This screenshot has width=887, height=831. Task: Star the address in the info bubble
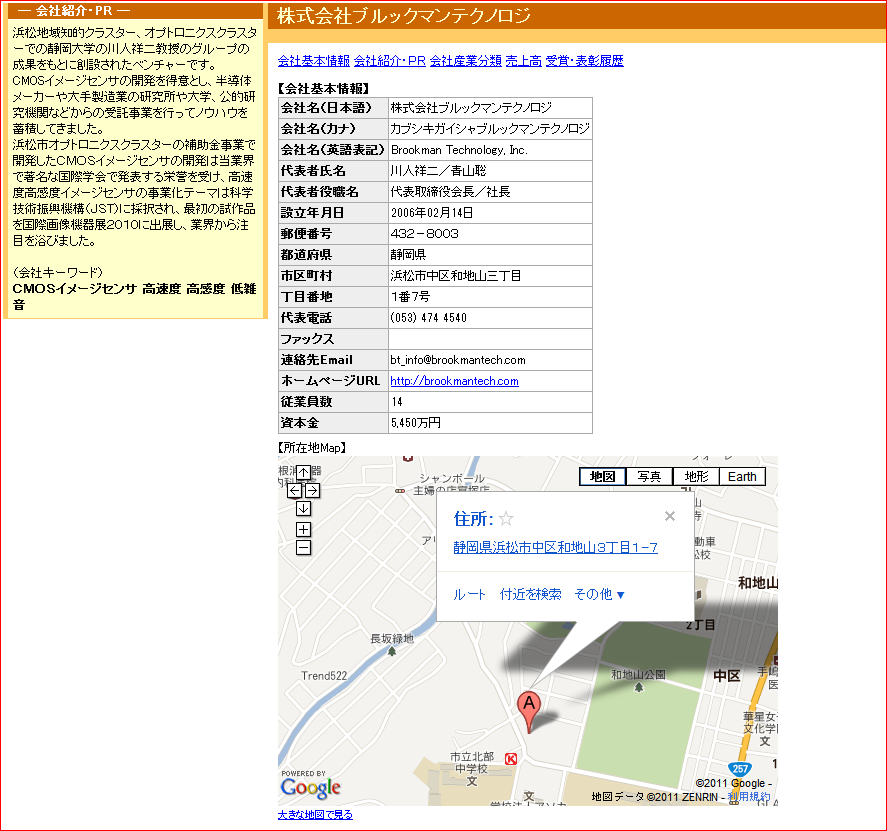tap(506, 518)
